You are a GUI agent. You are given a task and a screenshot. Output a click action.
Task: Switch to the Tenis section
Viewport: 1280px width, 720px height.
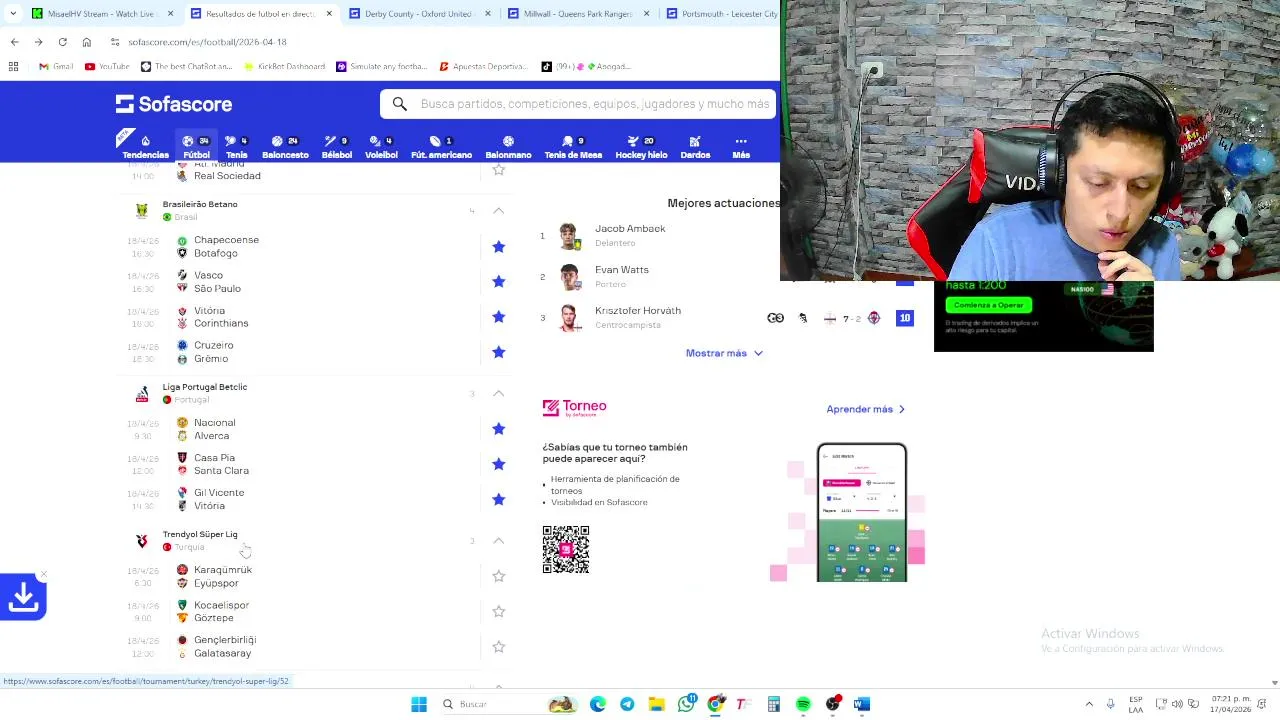tap(236, 147)
